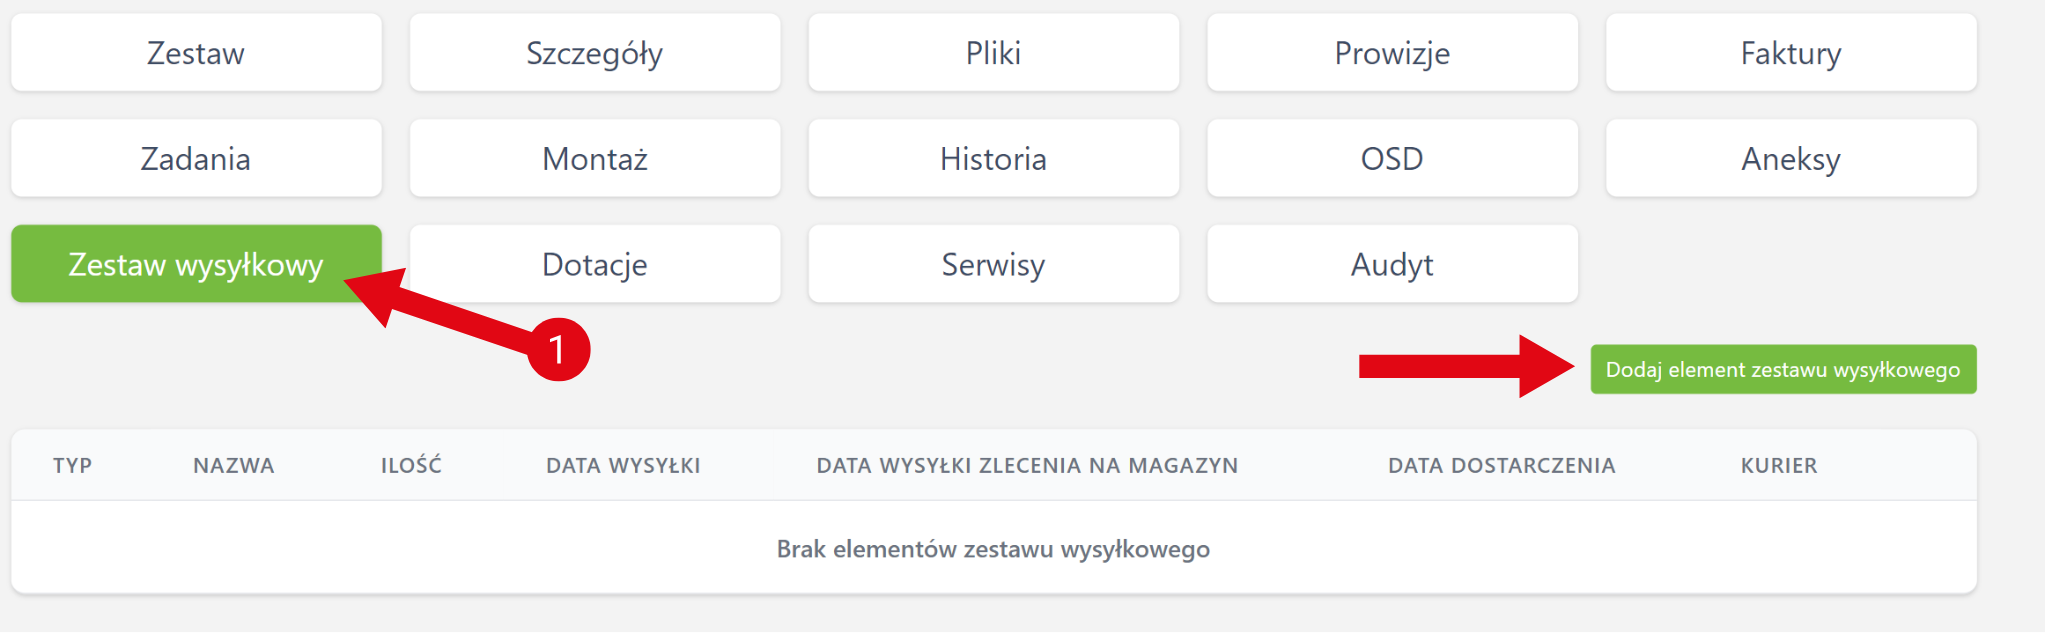Select the Aneksy tab

[x=1791, y=159]
